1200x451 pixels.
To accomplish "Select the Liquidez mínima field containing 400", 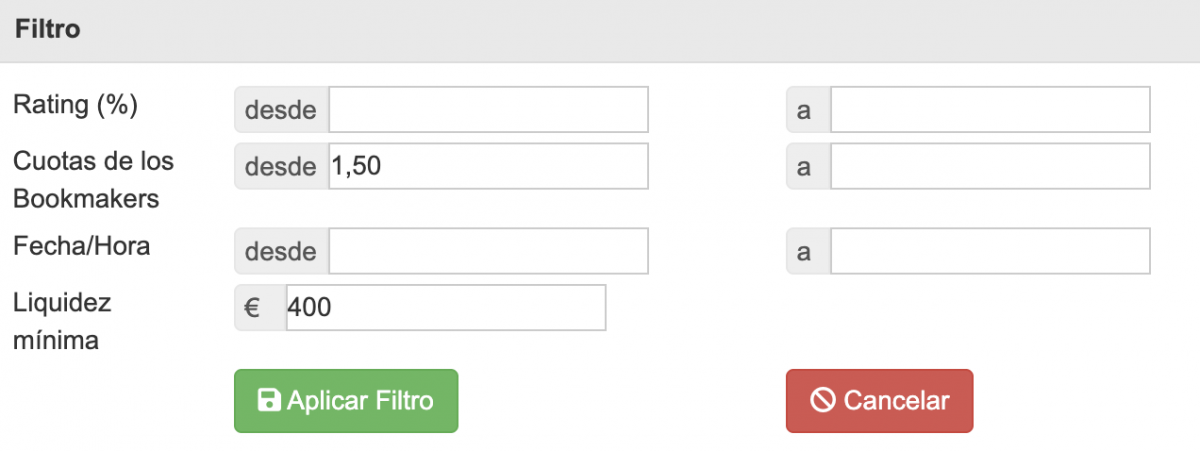I will [x=445, y=308].
